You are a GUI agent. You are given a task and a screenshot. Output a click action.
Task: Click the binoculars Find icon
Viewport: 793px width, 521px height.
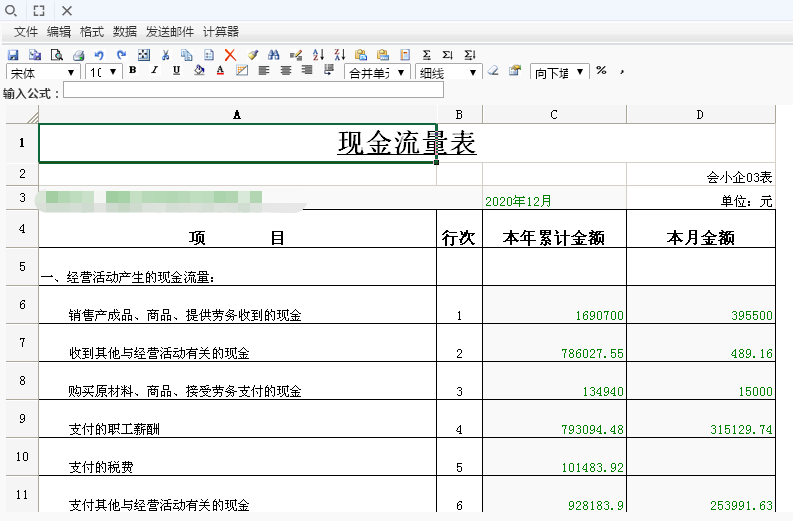[x=274, y=55]
